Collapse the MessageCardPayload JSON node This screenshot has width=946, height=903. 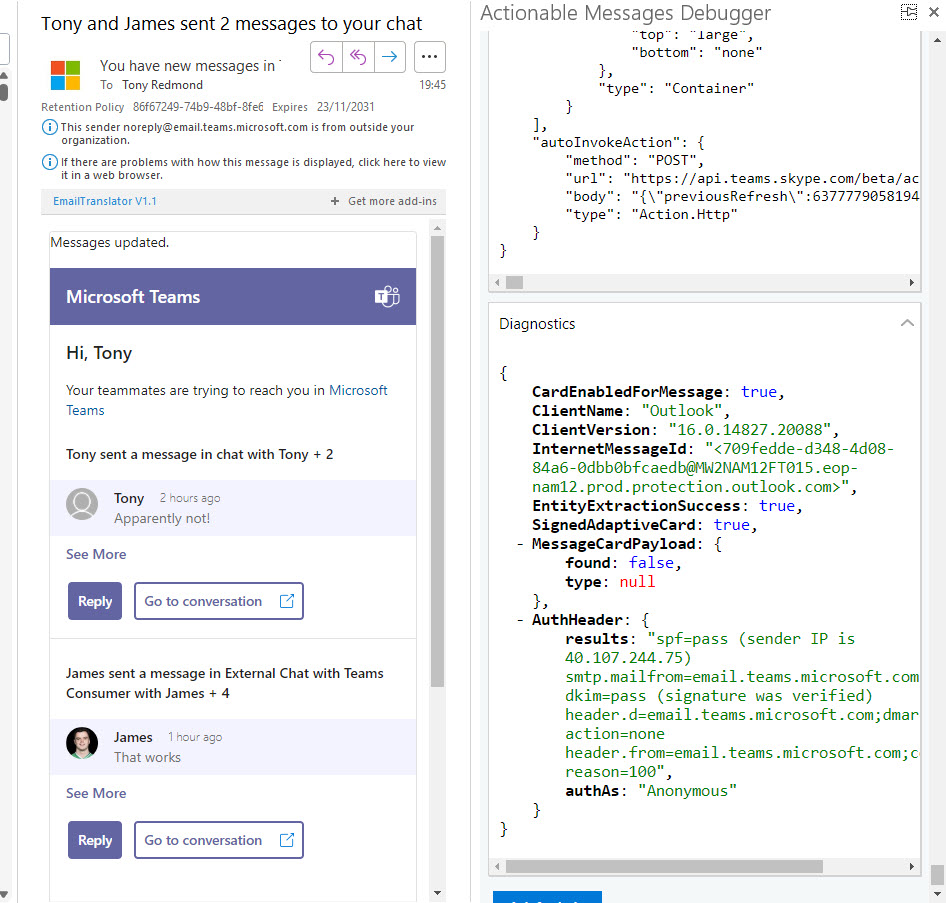[521, 544]
